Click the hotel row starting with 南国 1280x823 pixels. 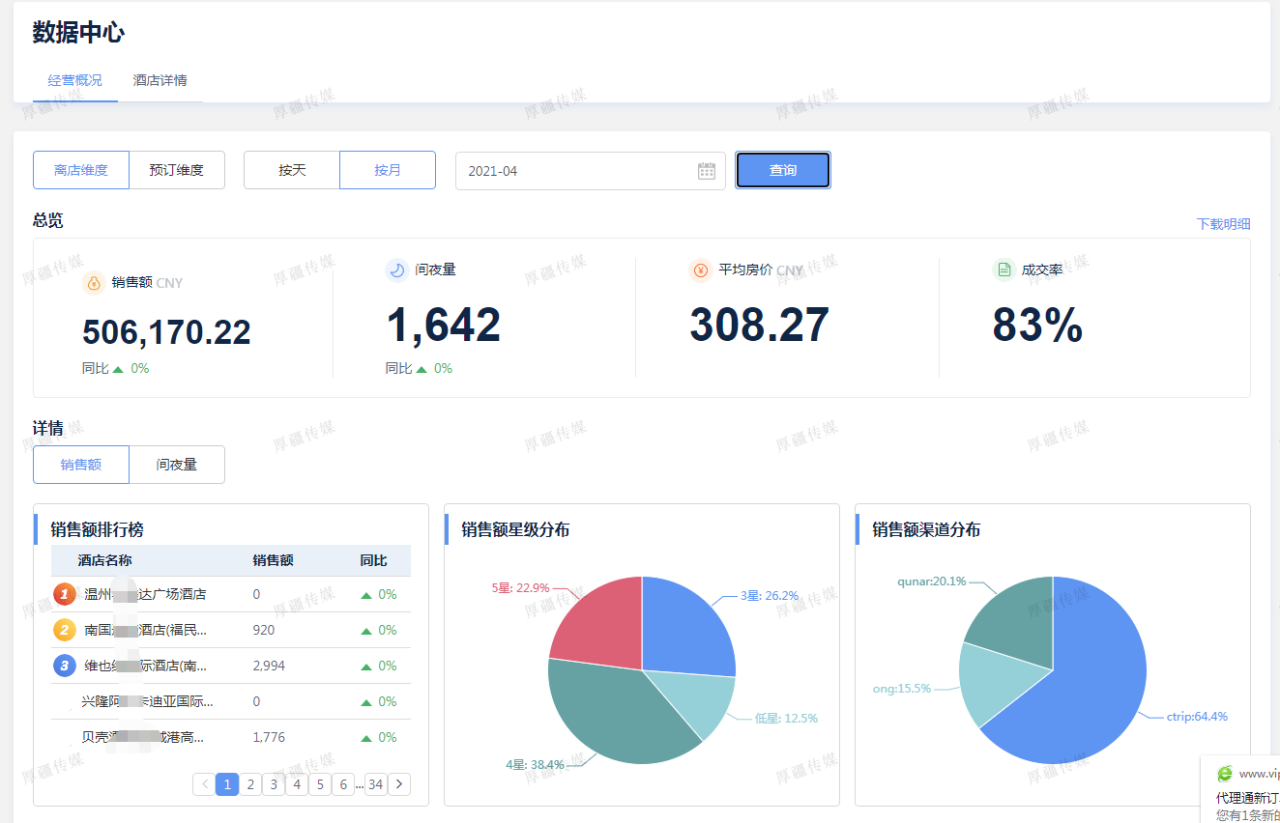231,630
